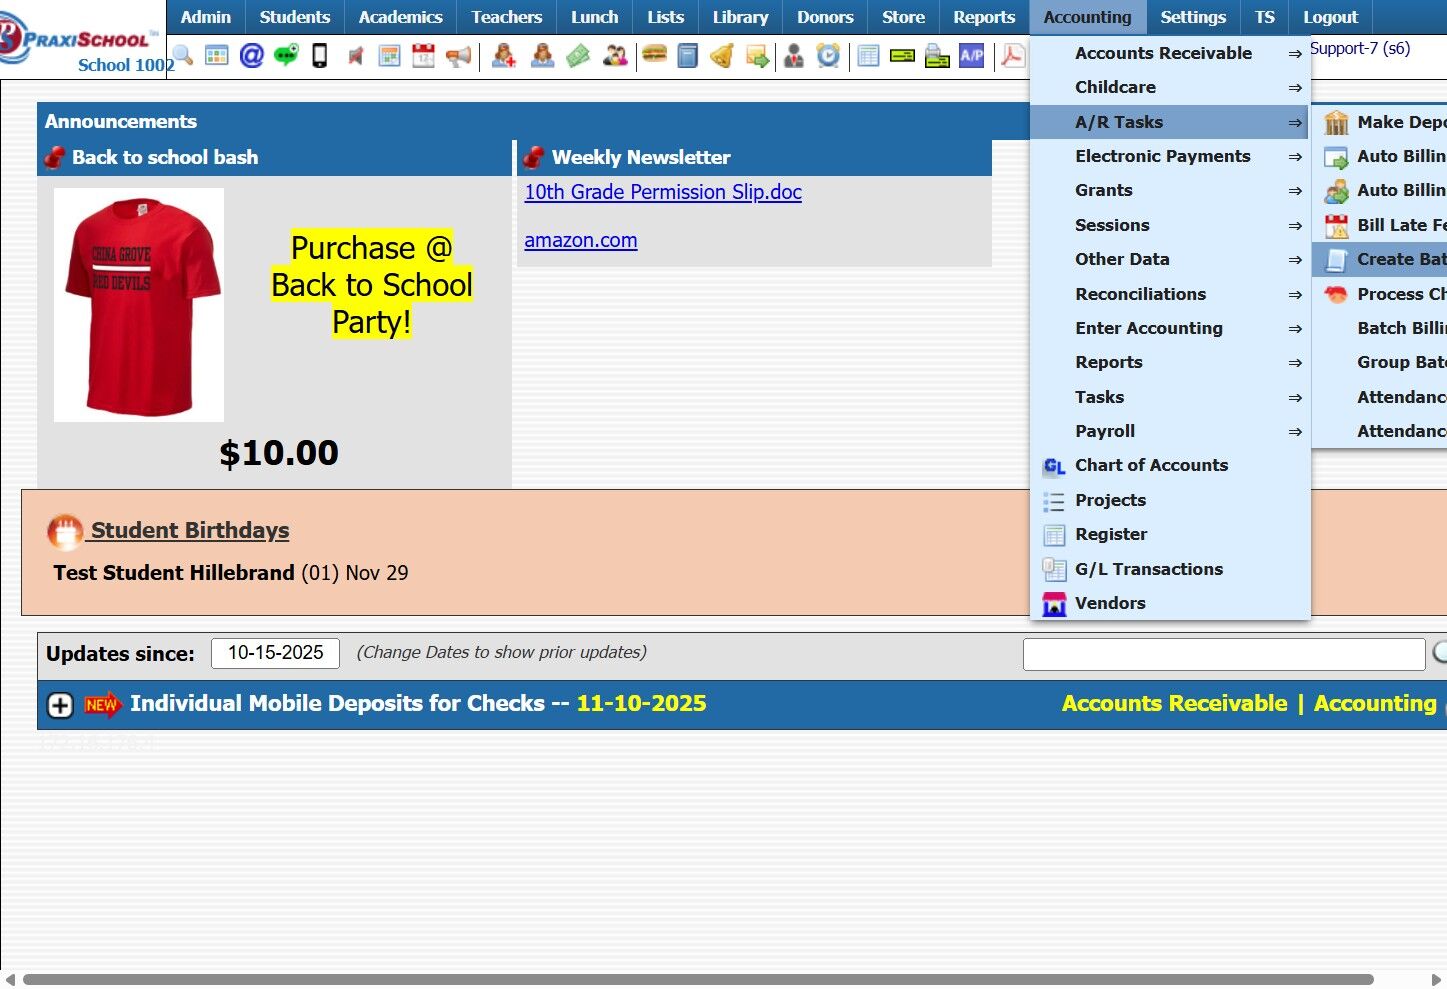Select Register from the Accounting menu
Viewport: 1447px width, 989px height.
(1170, 534)
